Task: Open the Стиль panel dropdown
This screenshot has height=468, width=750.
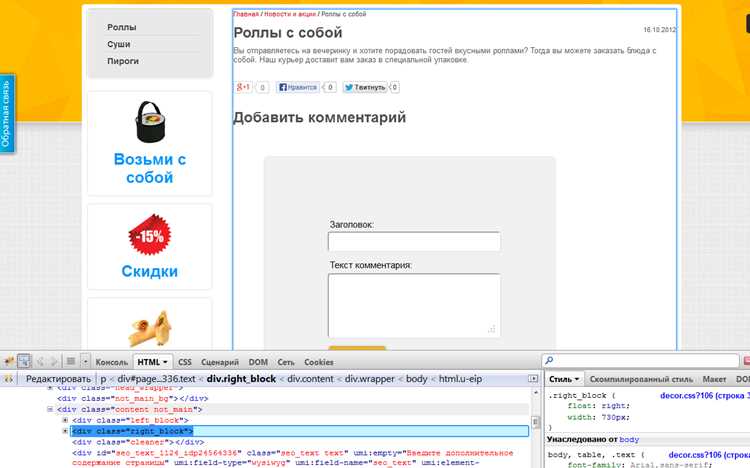Action: point(564,379)
